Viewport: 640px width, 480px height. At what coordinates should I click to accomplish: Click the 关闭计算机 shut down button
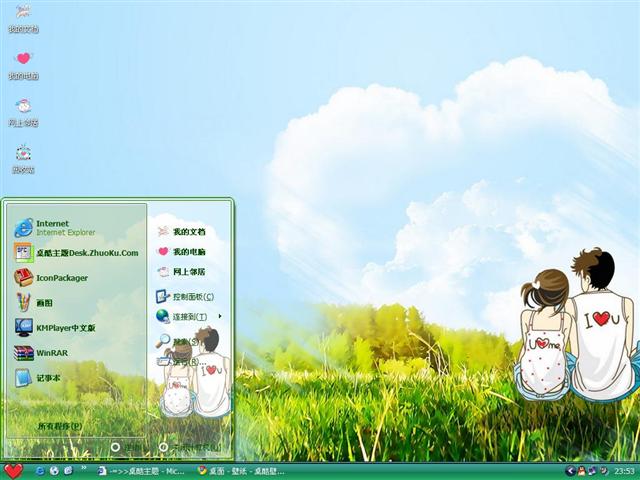pyautogui.click(x=190, y=447)
